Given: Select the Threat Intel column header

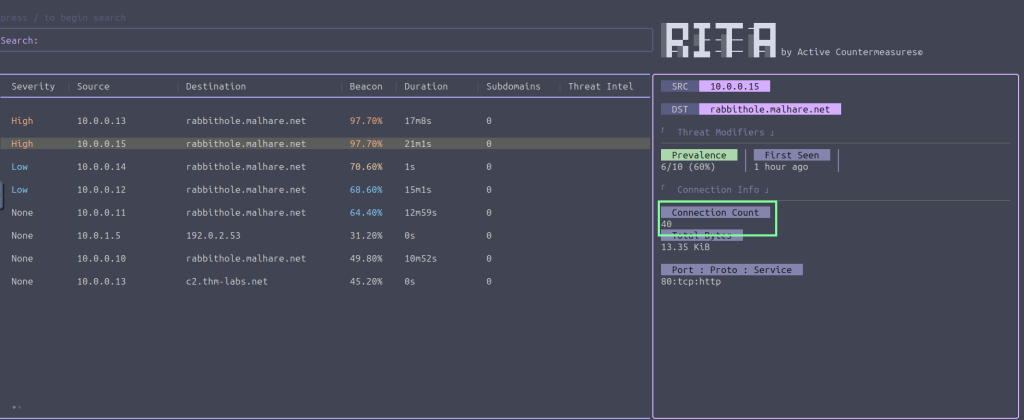Looking at the screenshot, I should 600,87.
